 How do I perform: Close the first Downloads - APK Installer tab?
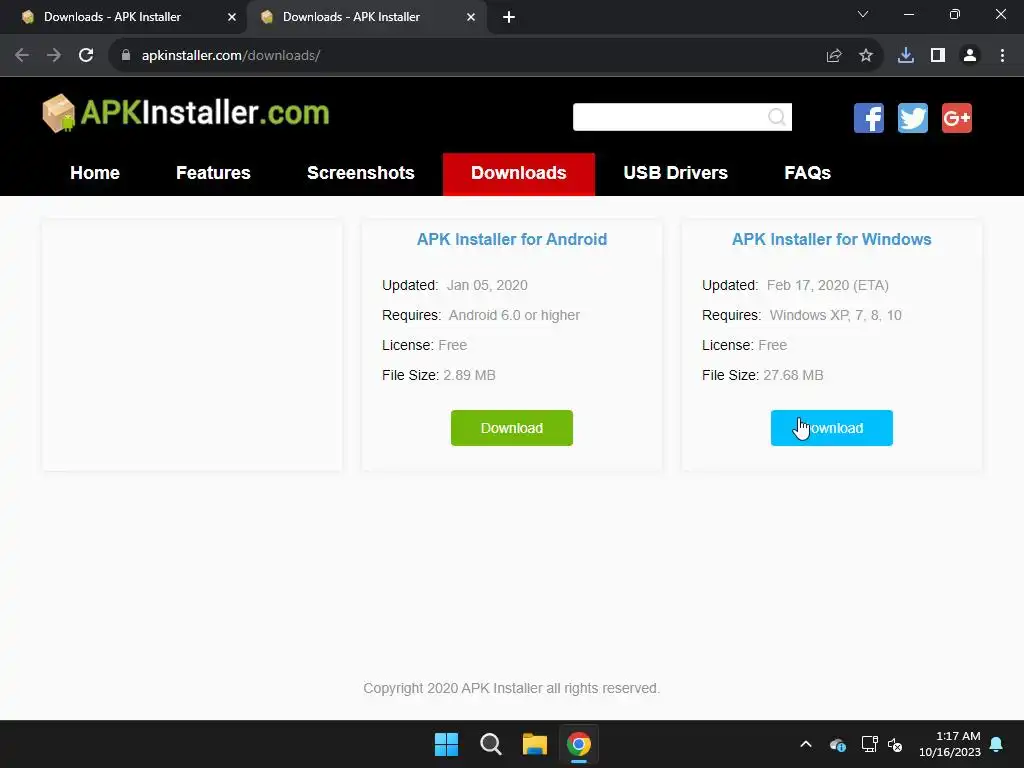[x=232, y=17]
